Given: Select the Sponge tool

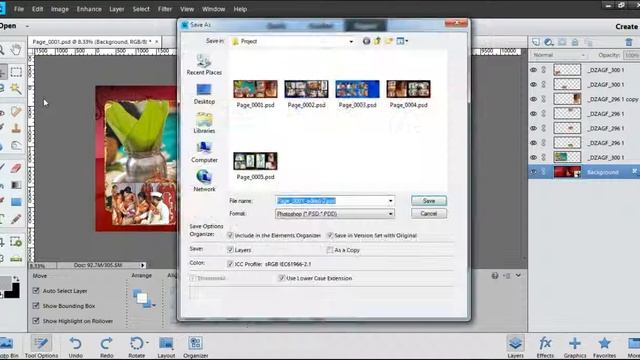Looking at the screenshot, I should (x=16, y=145).
